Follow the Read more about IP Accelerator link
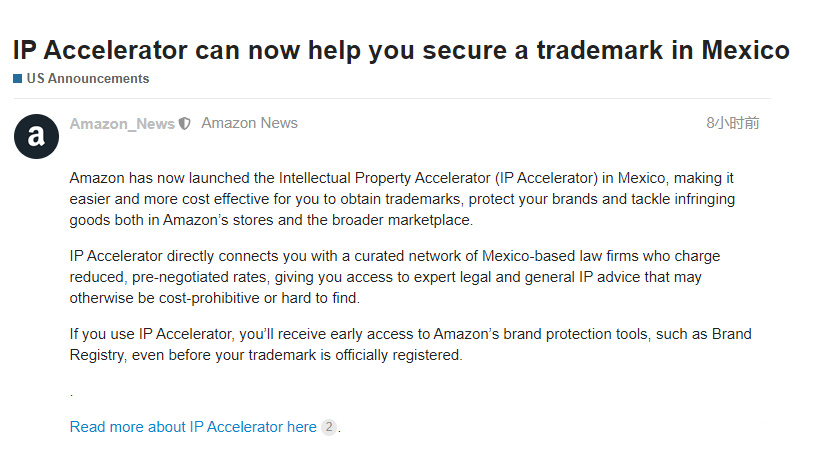816x456 pixels. [x=193, y=427]
